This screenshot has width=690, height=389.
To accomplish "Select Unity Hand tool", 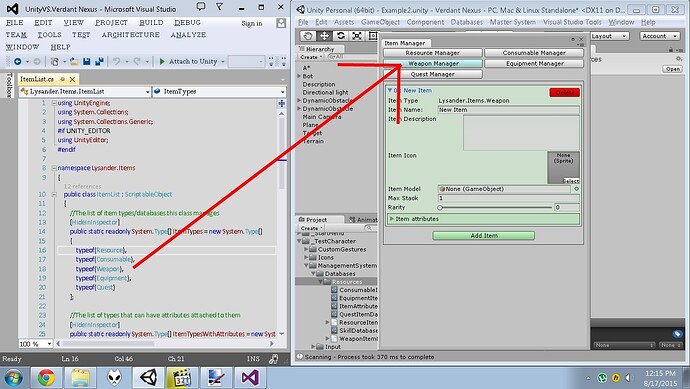I will click(x=308, y=36).
